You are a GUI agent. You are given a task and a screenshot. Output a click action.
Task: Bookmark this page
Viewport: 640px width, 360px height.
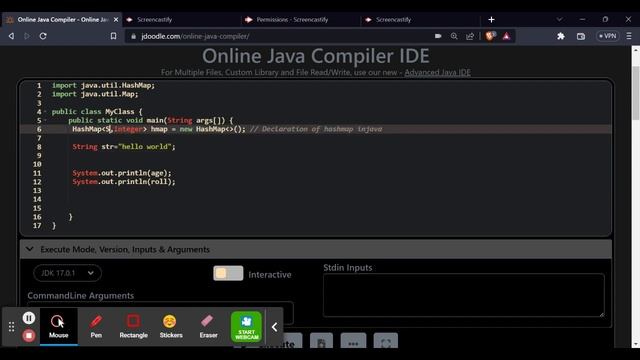[113, 36]
